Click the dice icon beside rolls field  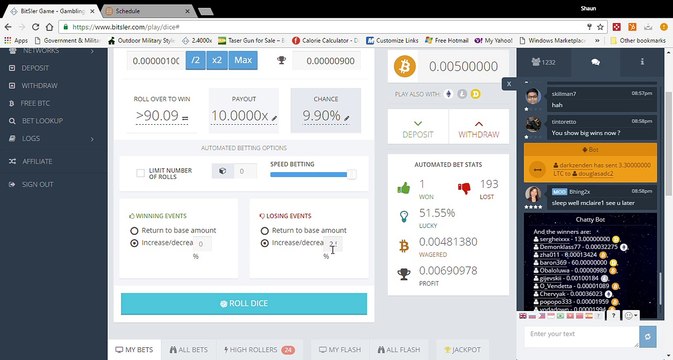point(222,171)
